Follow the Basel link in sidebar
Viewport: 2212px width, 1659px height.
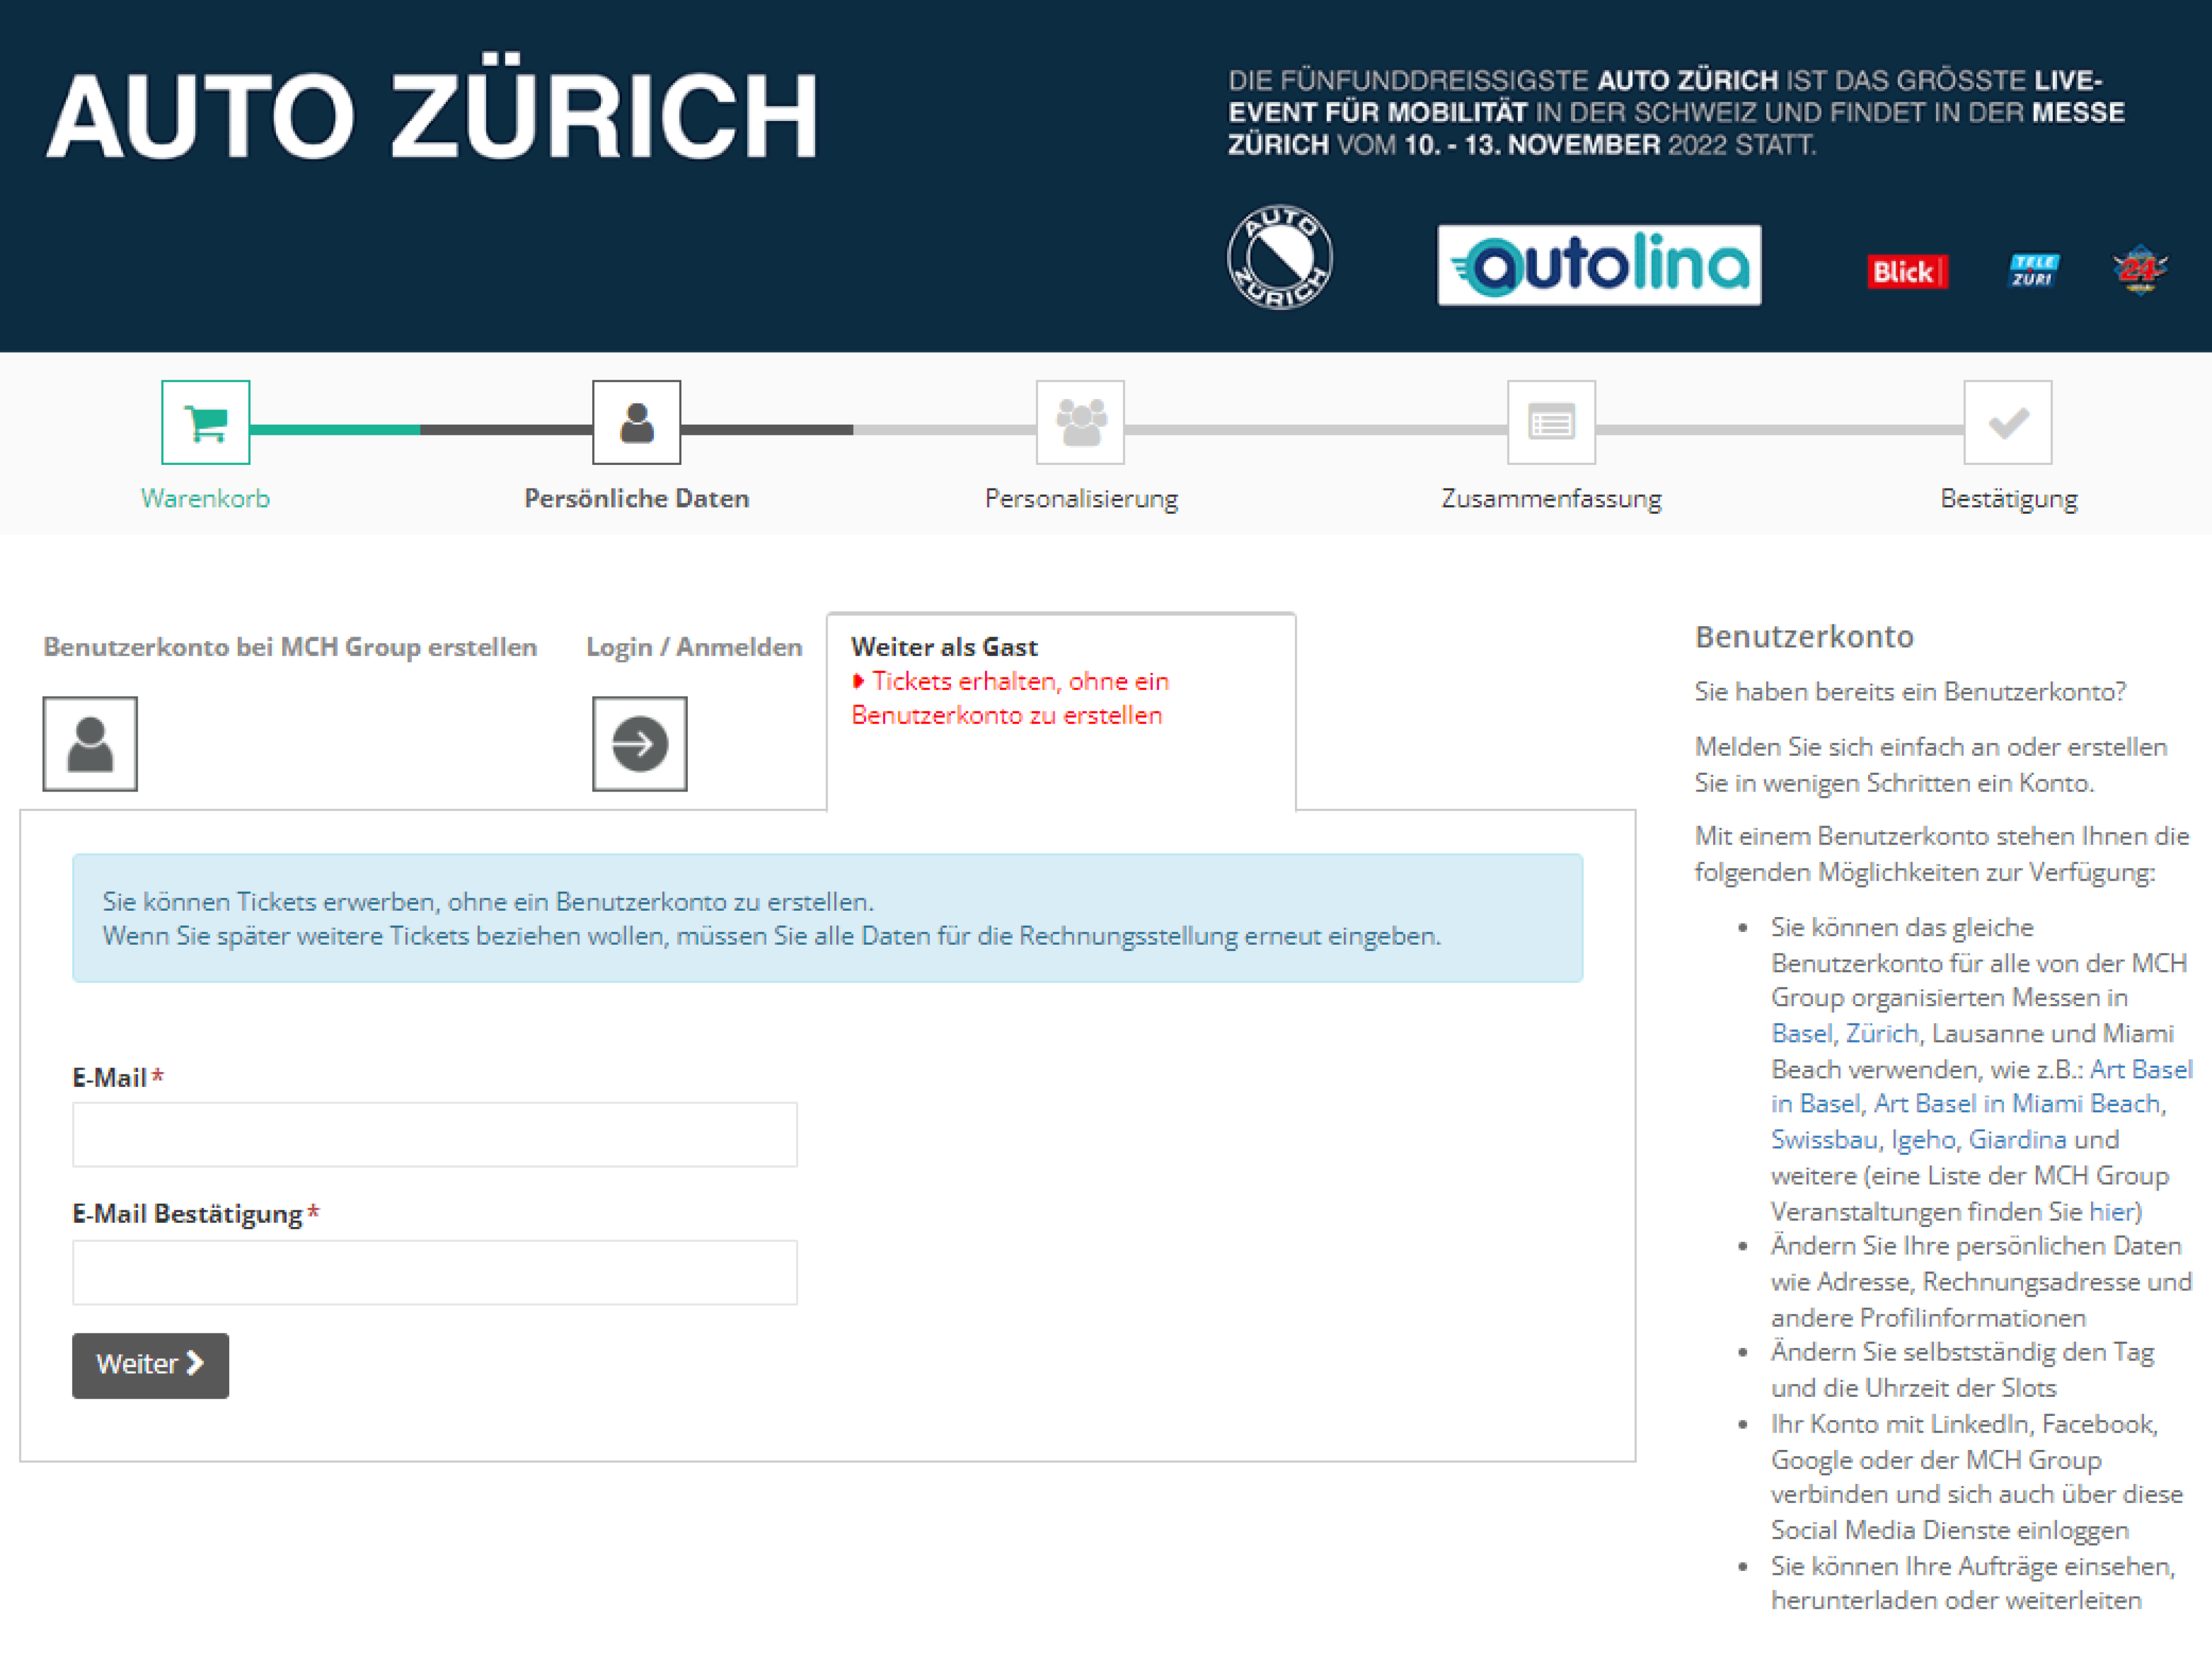[x=1801, y=1033]
